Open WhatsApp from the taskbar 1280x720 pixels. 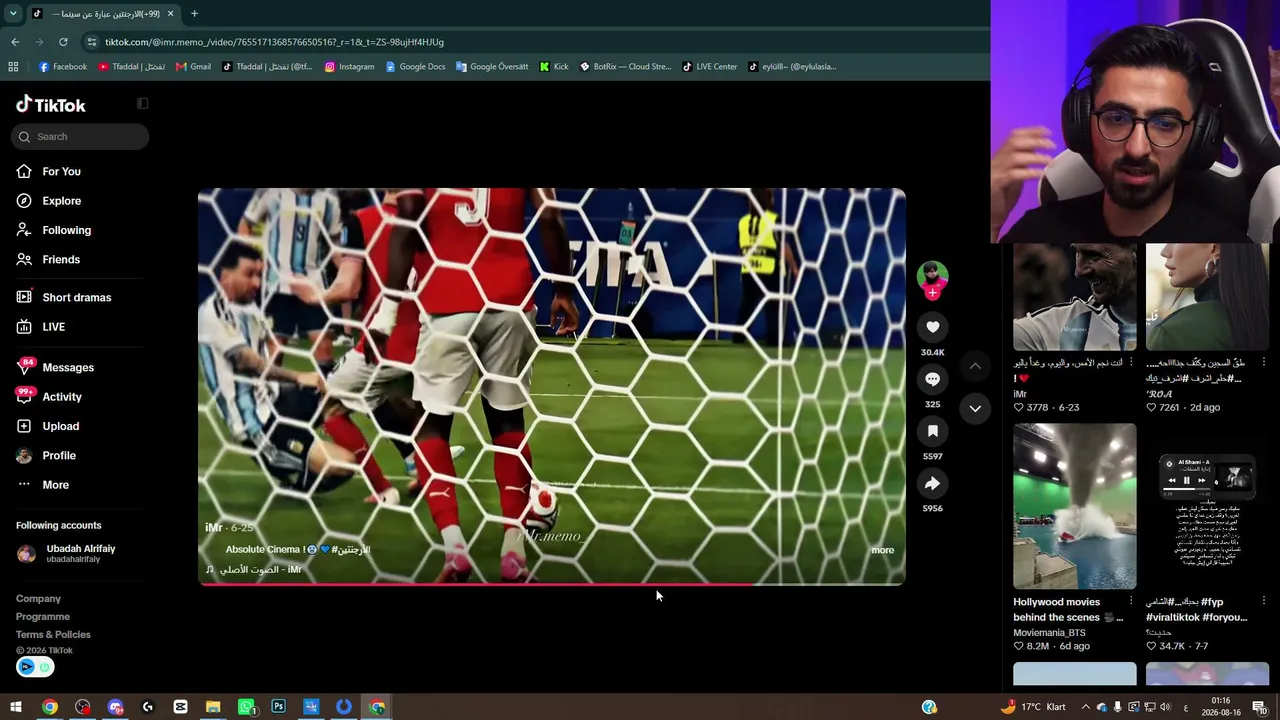(x=246, y=707)
